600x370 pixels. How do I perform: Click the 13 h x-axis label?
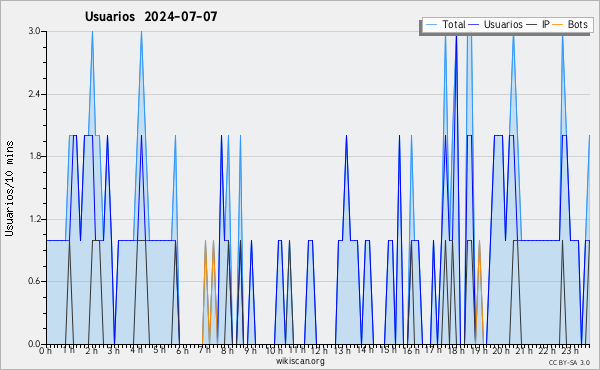[x=342, y=350]
